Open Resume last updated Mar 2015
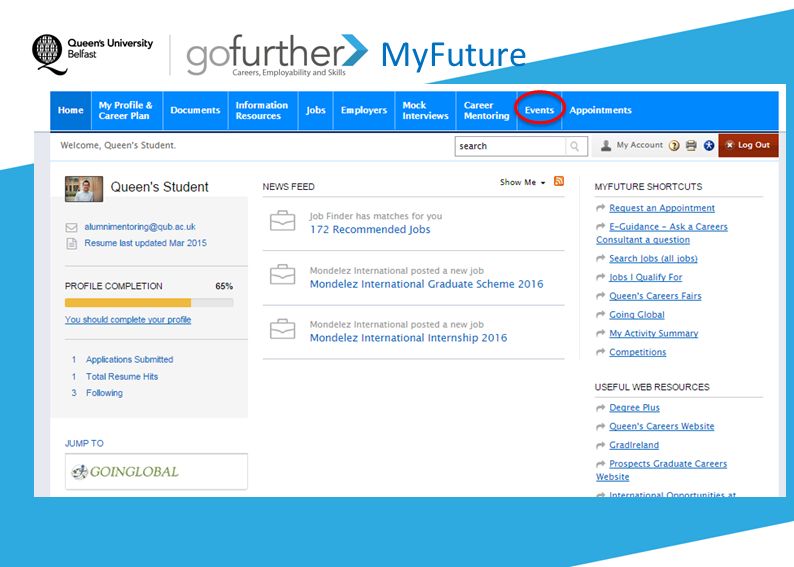Viewport: 794px width, 567px height. coord(145,243)
